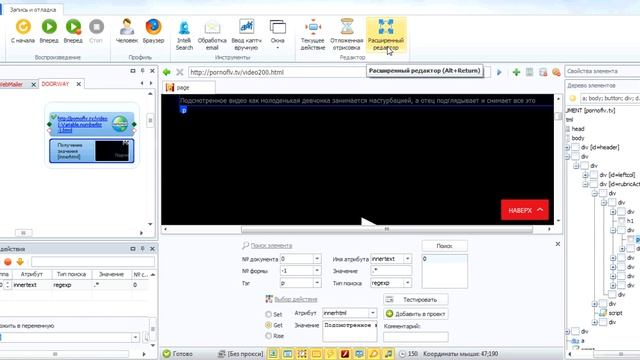The width and height of the screenshot is (640, 360).
Task: Open the Запись и отладка ribbon tab
Action: (33, 10)
